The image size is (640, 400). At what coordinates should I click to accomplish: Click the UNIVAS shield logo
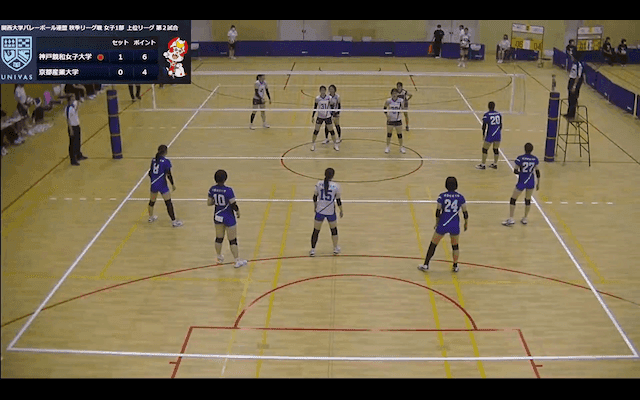pos(17,53)
